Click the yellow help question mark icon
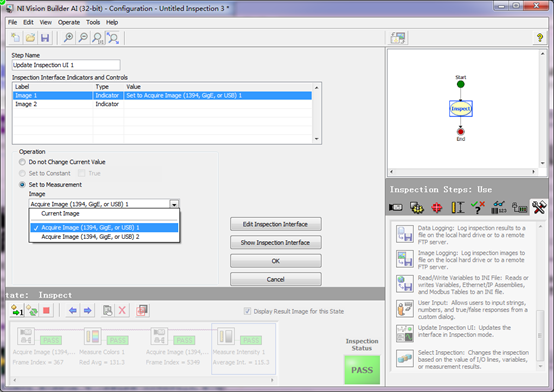554x392 pixels. click(540, 37)
